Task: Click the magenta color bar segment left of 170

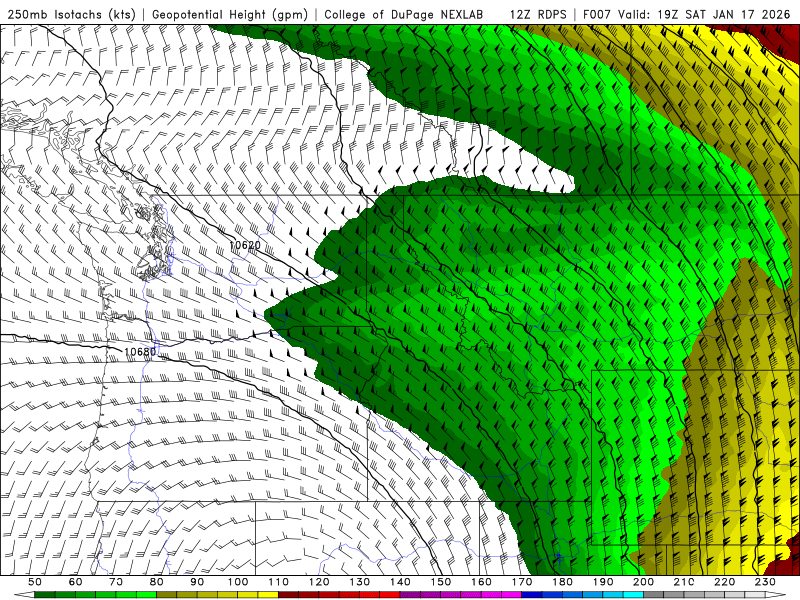Action: tap(512, 595)
